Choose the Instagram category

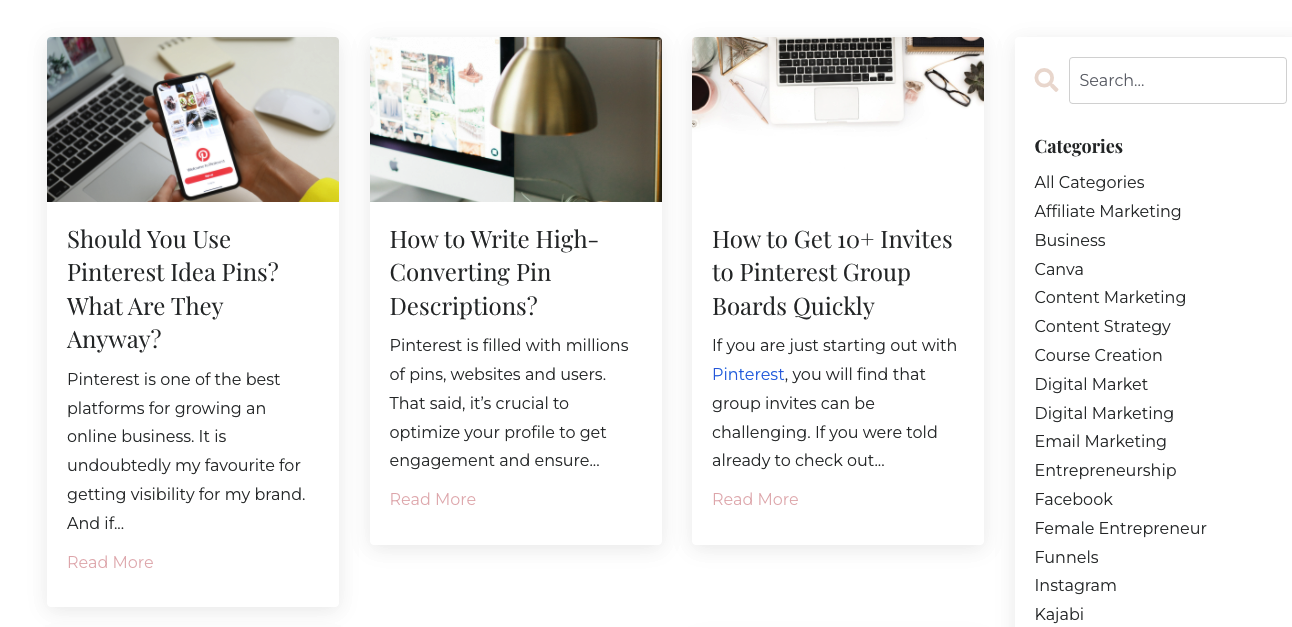pos(1075,585)
